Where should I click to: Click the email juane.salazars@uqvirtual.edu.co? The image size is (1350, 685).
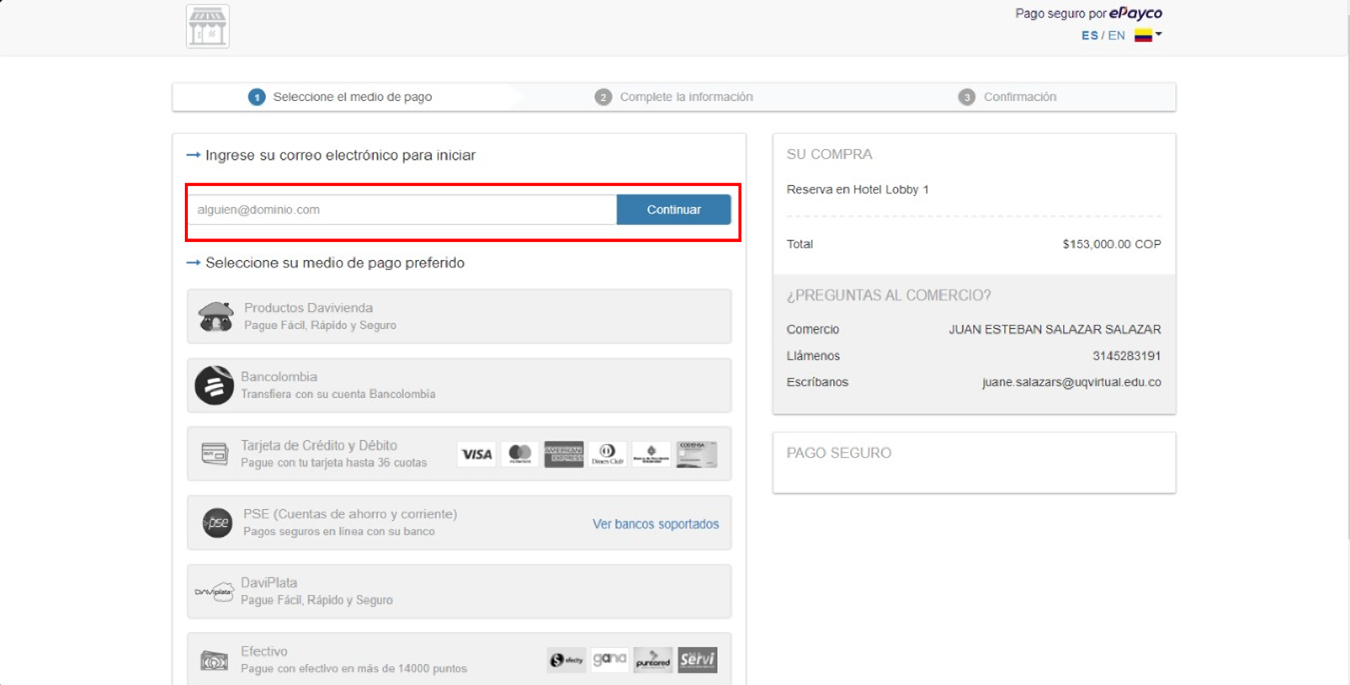coord(1071,382)
